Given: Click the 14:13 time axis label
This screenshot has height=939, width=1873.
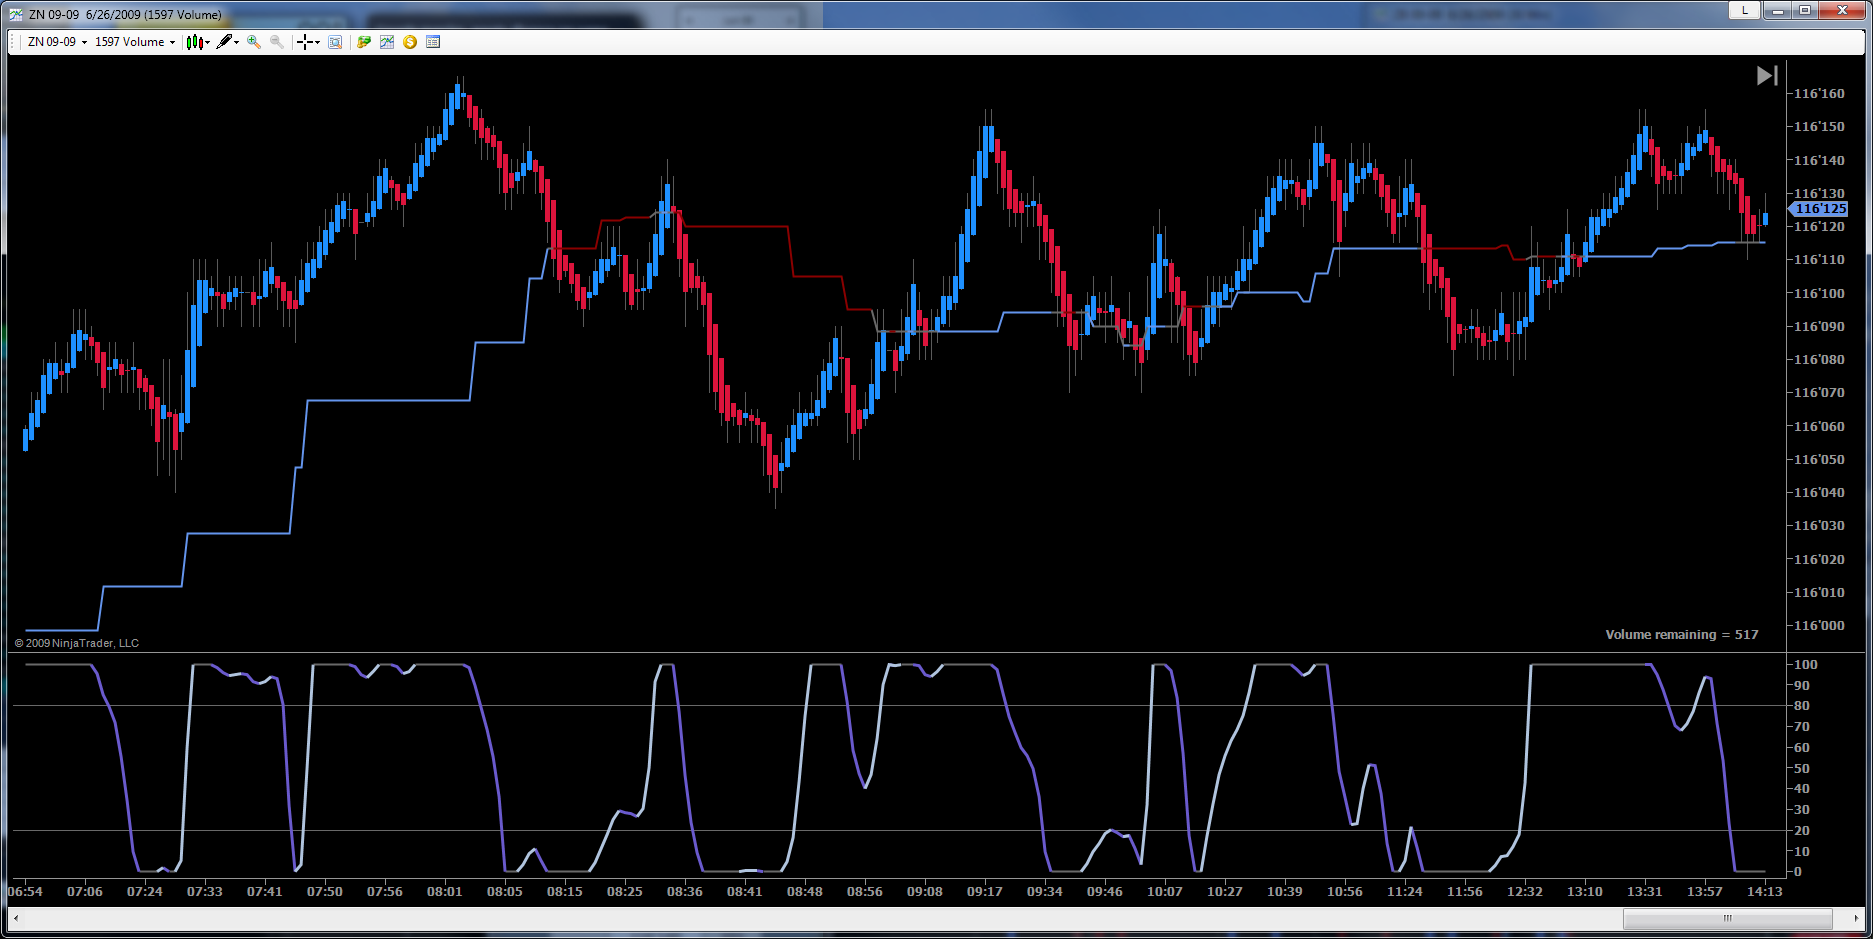Looking at the screenshot, I should click(x=1765, y=892).
